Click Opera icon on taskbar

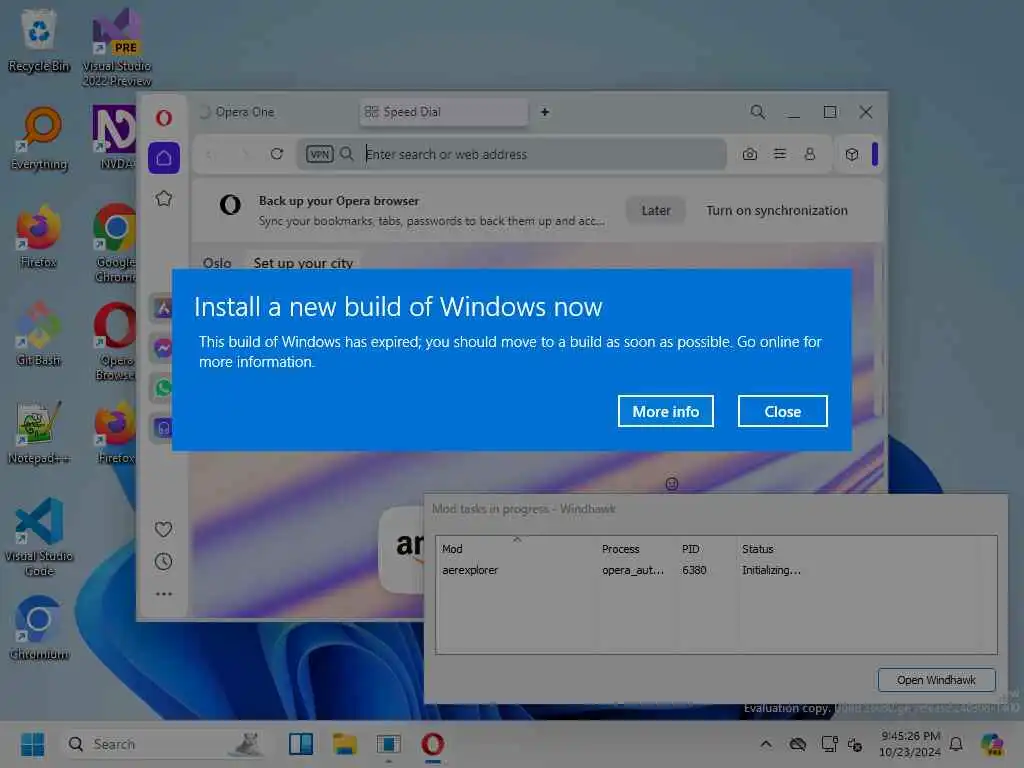pyautogui.click(x=432, y=744)
